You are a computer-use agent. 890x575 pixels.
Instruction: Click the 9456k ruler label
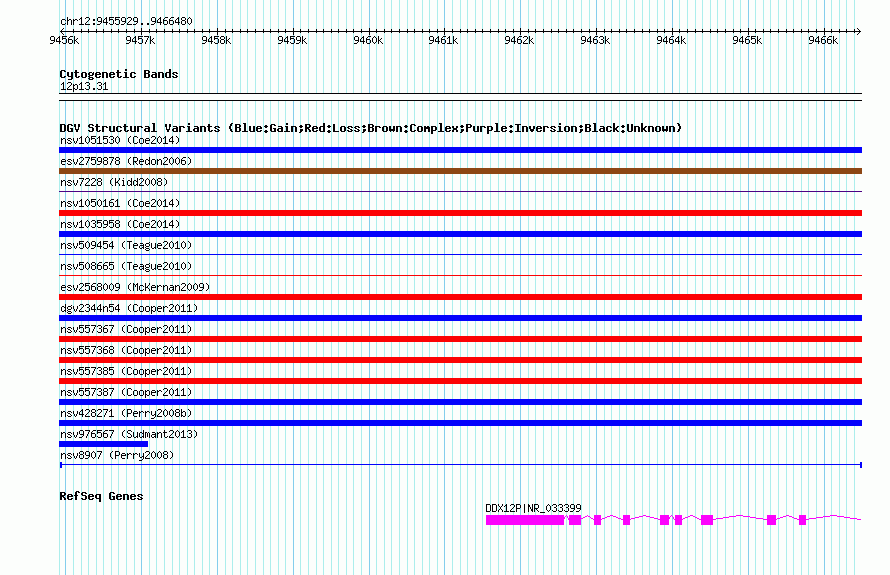64,40
